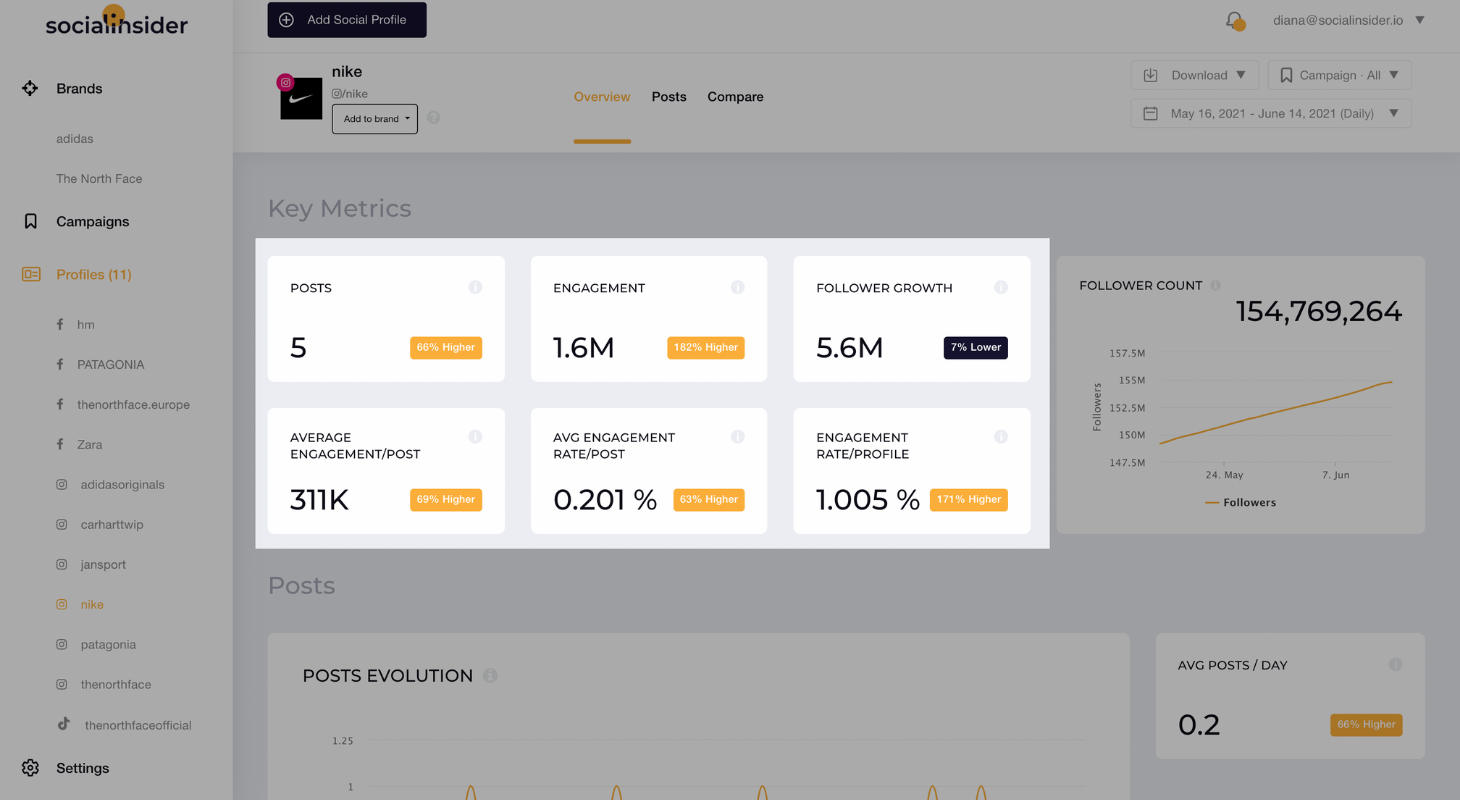Open the Campaign · All dropdown
This screenshot has height=800, width=1460.
coord(1339,75)
